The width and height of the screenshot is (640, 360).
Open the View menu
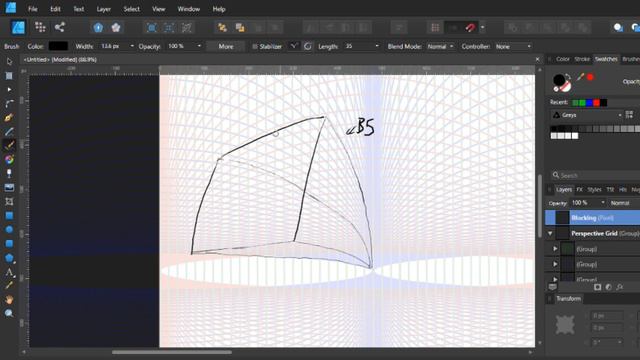(158, 9)
